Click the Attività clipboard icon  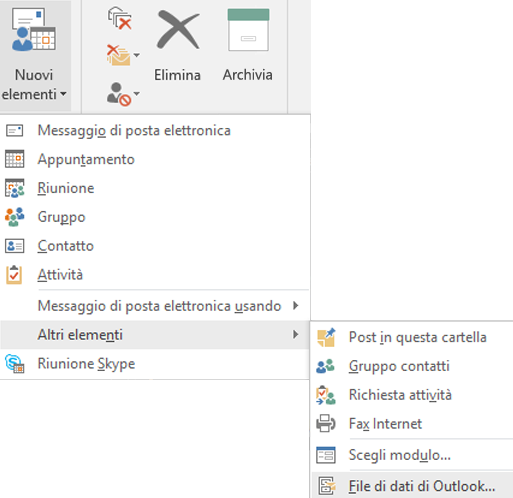coord(14,275)
